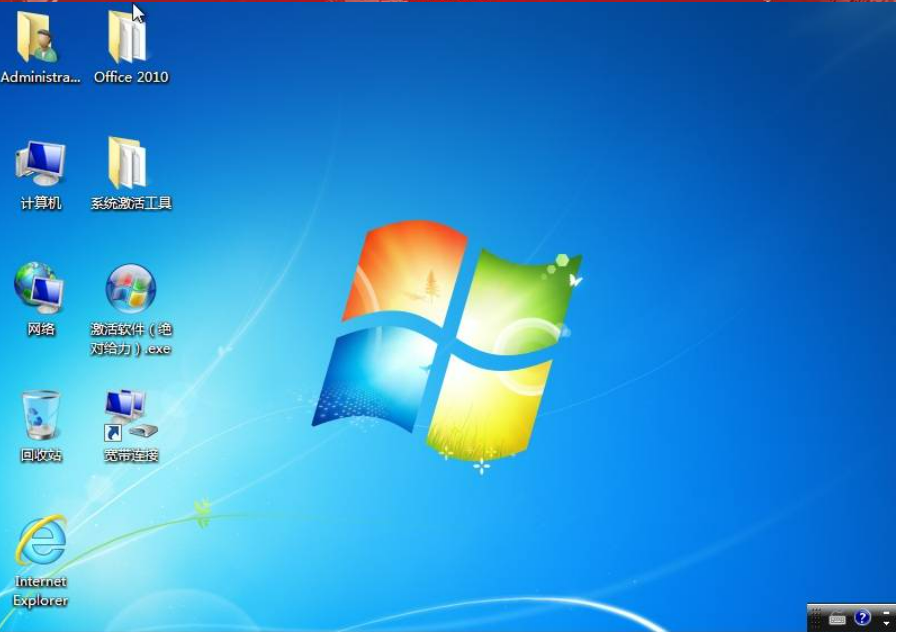Screen dimensions: 897x632
Task: Click the "Administra..." label text
Action: [x=41, y=77]
